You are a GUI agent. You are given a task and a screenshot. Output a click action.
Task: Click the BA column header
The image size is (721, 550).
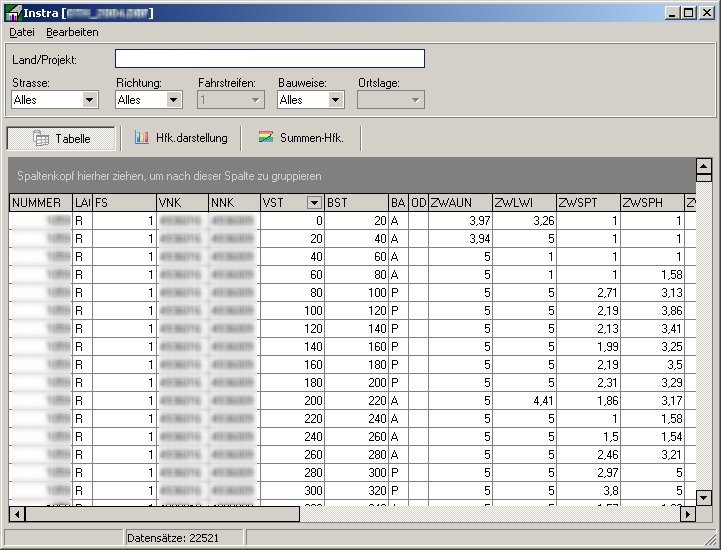tap(399, 203)
